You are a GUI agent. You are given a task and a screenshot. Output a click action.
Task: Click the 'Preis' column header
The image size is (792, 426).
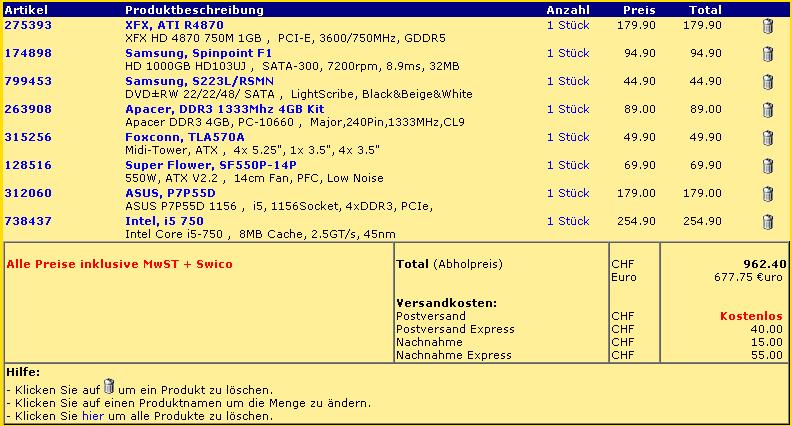639,10
